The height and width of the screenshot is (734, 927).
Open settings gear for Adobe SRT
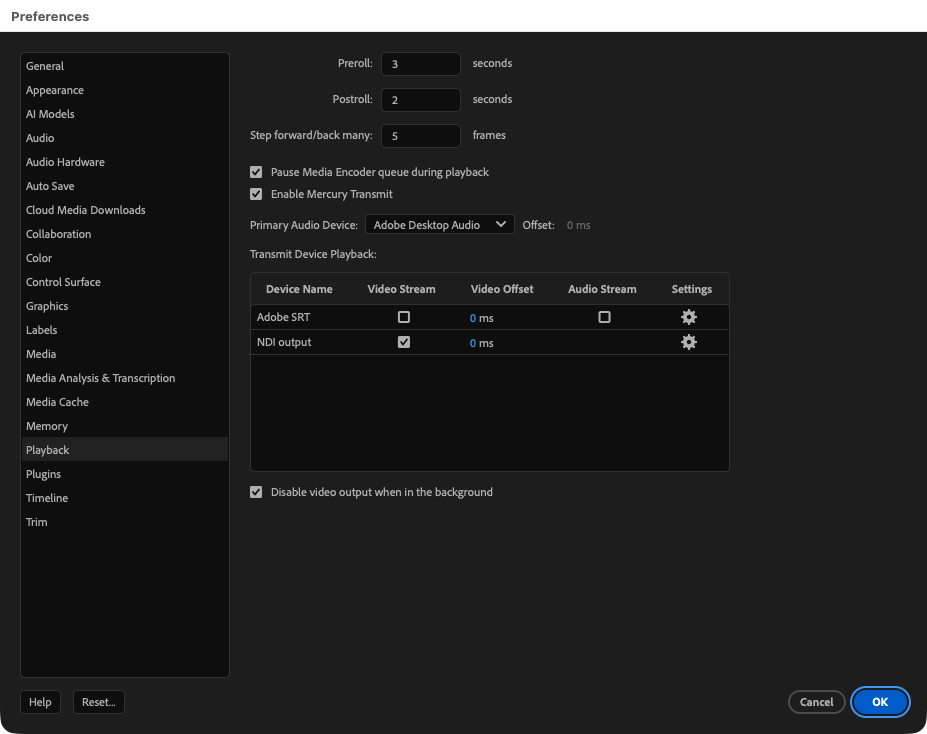(689, 317)
